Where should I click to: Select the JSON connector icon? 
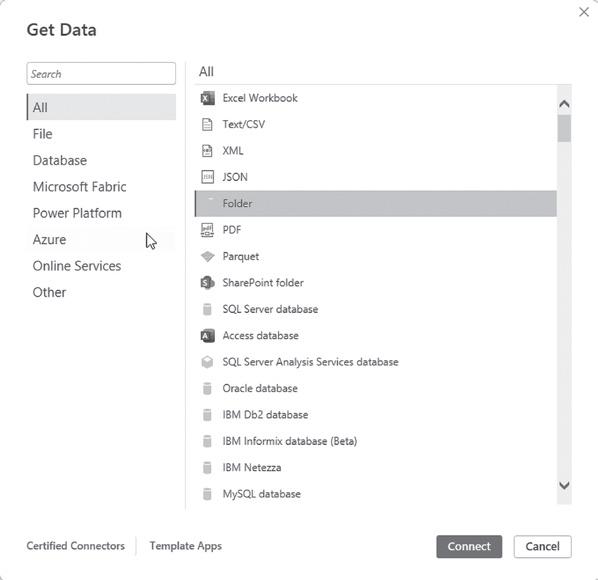207,177
